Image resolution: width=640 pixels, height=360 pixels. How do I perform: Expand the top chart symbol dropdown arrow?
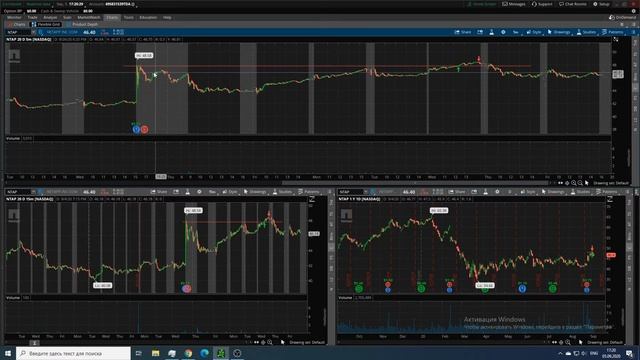pyautogui.click(x=33, y=32)
